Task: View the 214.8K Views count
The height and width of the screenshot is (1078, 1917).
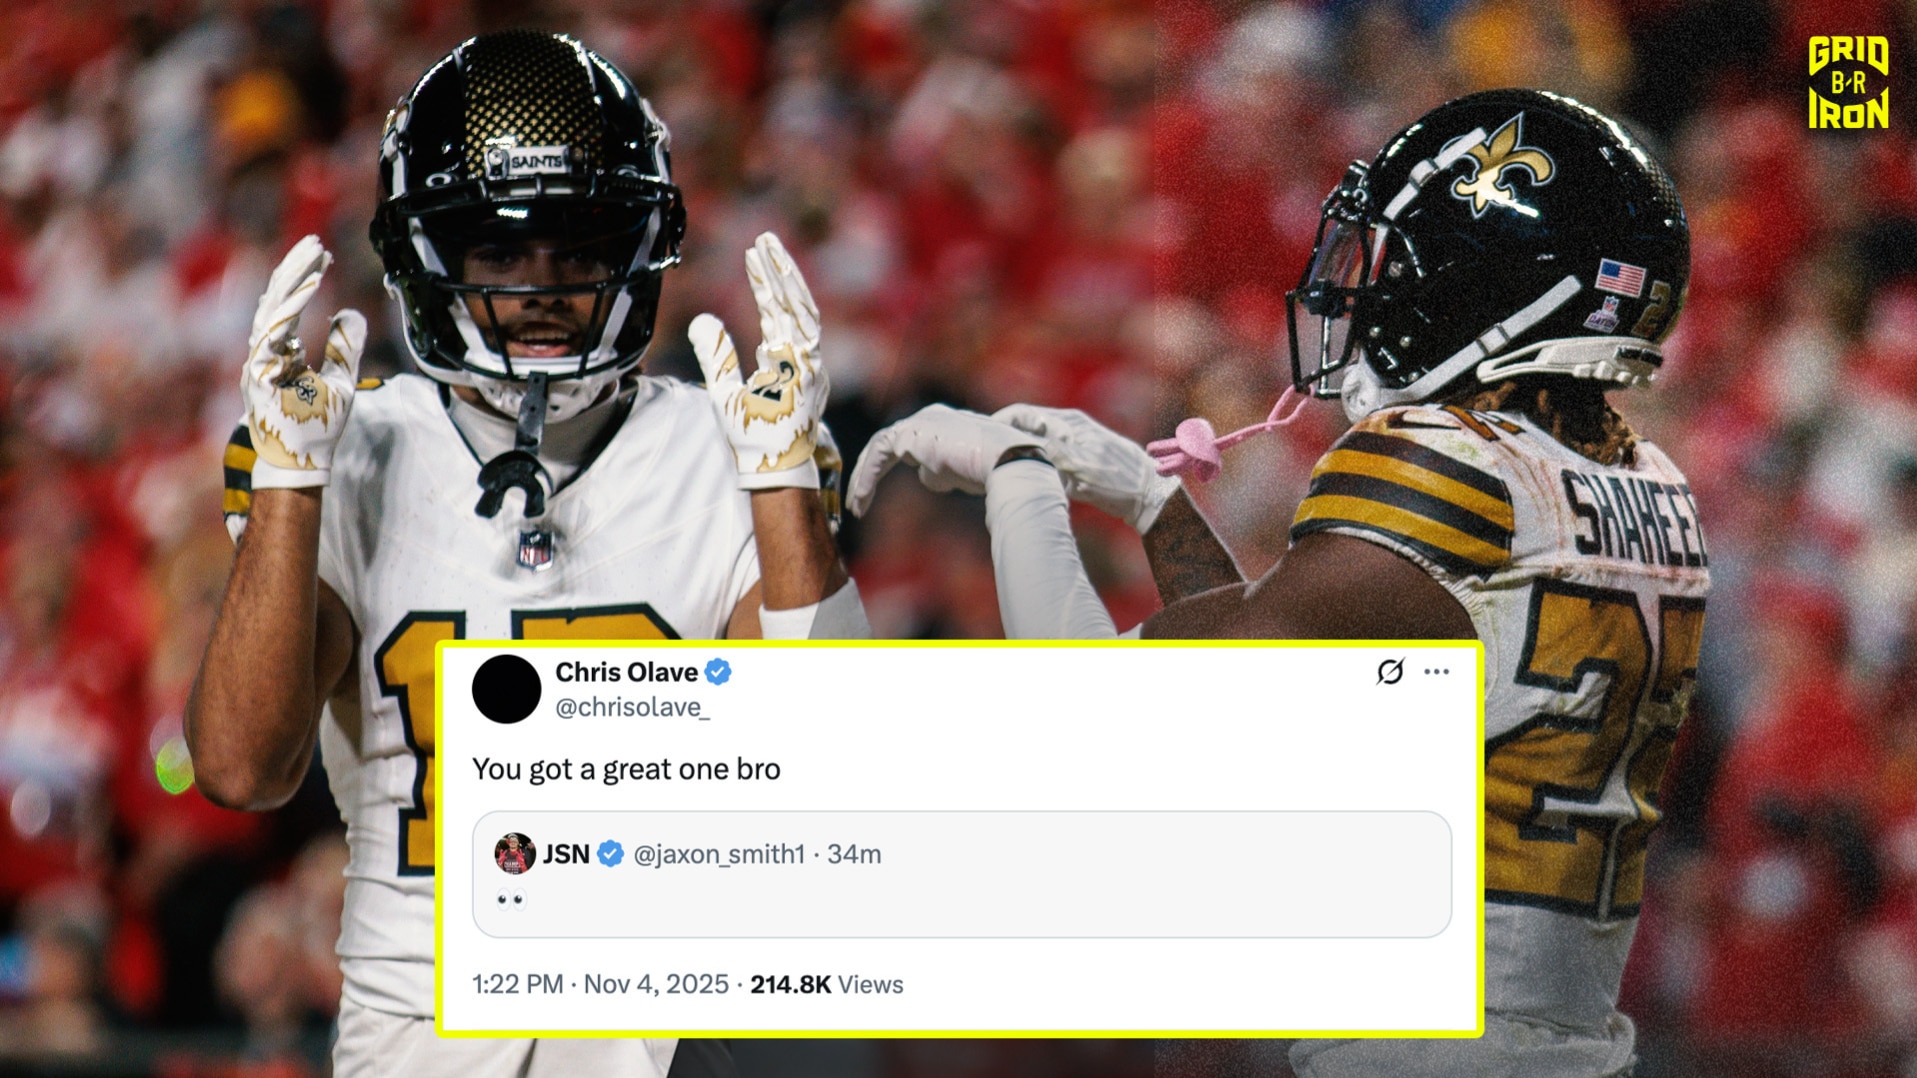Action: (x=827, y=985)
